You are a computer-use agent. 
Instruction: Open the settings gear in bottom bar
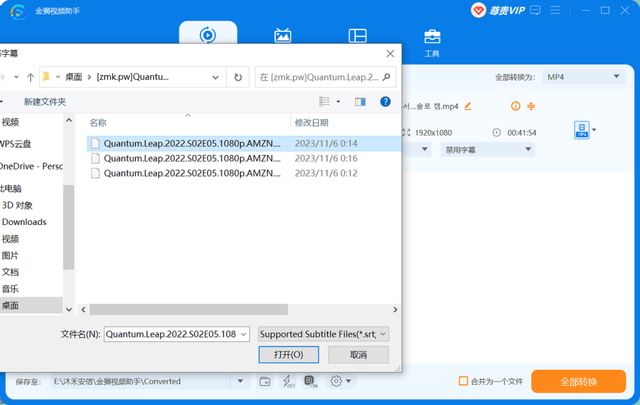(x=336, y=381)
